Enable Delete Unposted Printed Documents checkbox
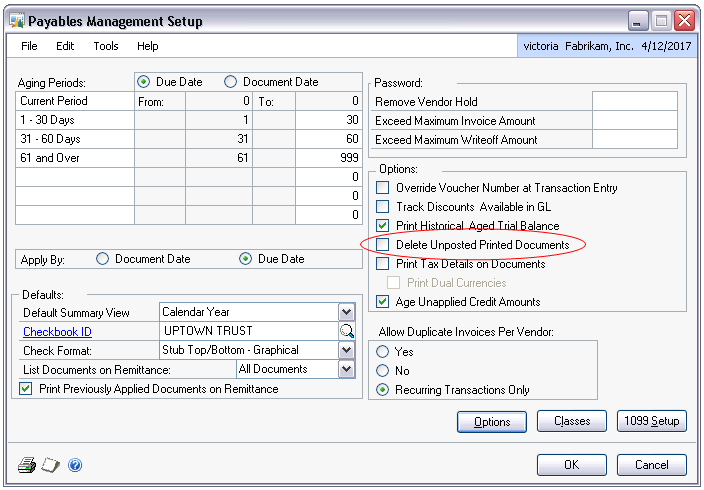This screenshot has width=704, height=490. coord(382,245)
